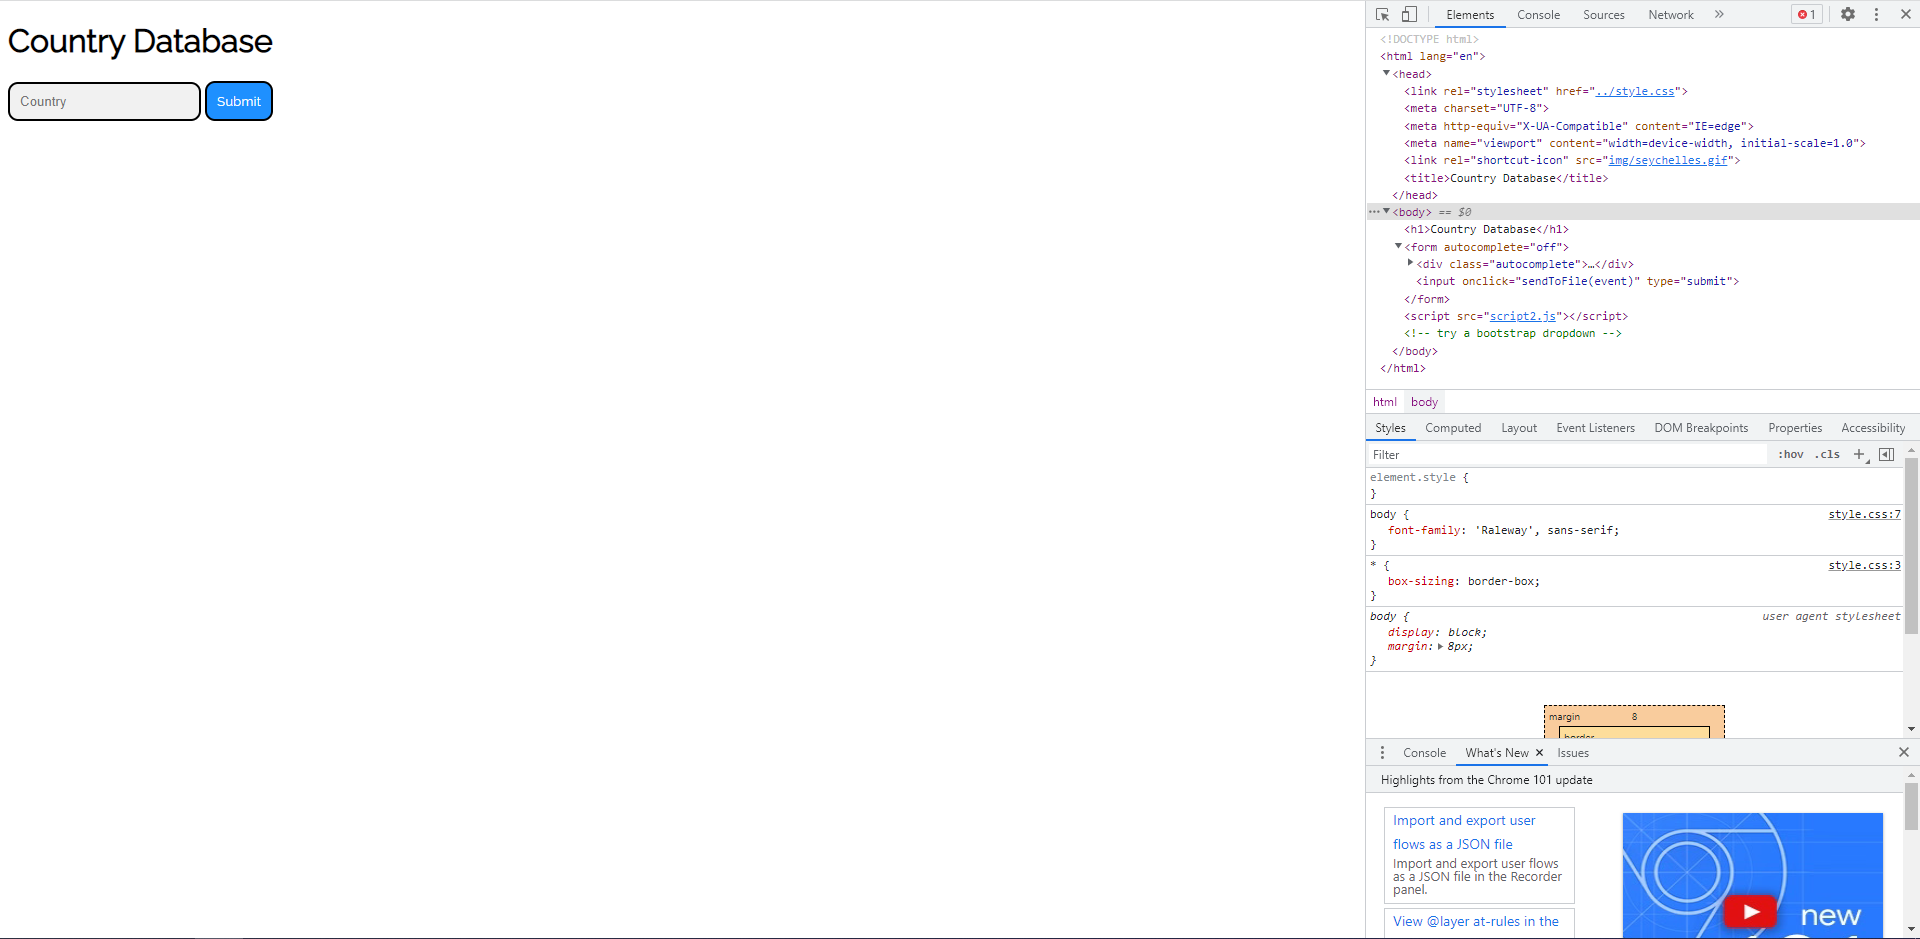The height and width of the screenshot is (939, 1920).
Task: Toggle the device emulation toolbar
Action: (x=1409, y=14)
